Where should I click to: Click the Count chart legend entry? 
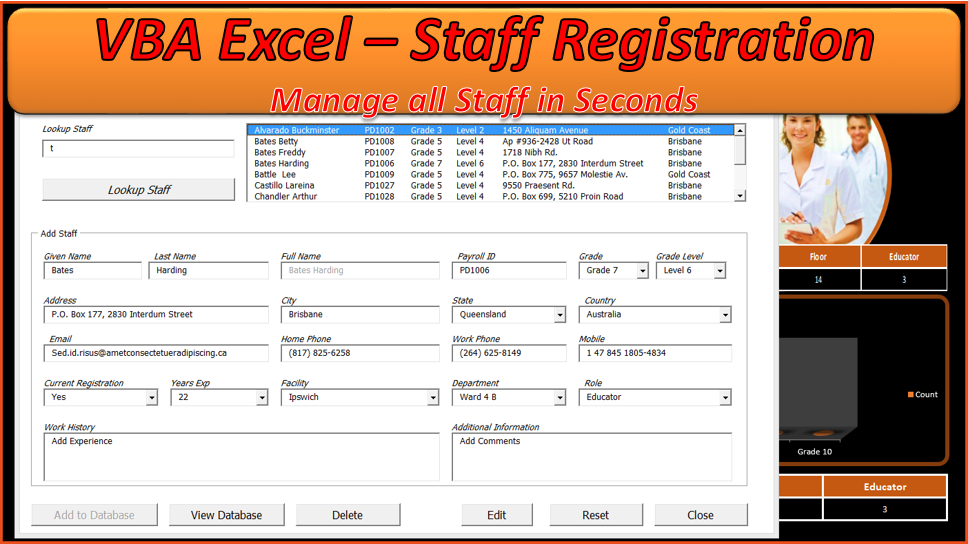pos(922,395)
